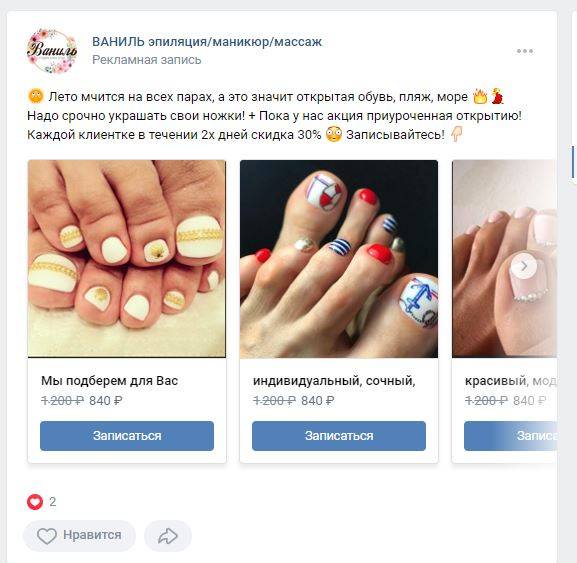This screenshot has width=577, height=563.
Task: Click Записаться under the nautical pedicure card
Action: pyautogui.click(x=339, y=436)
